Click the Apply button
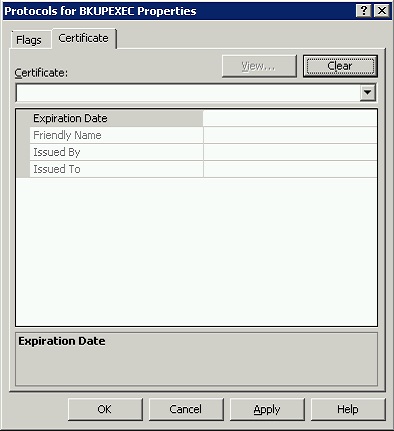The width and height of the screenshot is (394, 431). 267,409
